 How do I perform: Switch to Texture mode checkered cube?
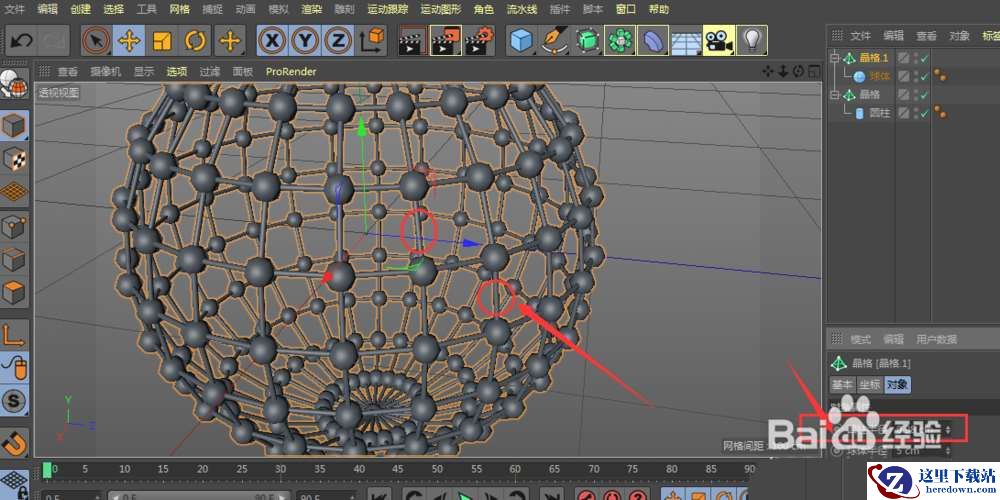[14, 159]
